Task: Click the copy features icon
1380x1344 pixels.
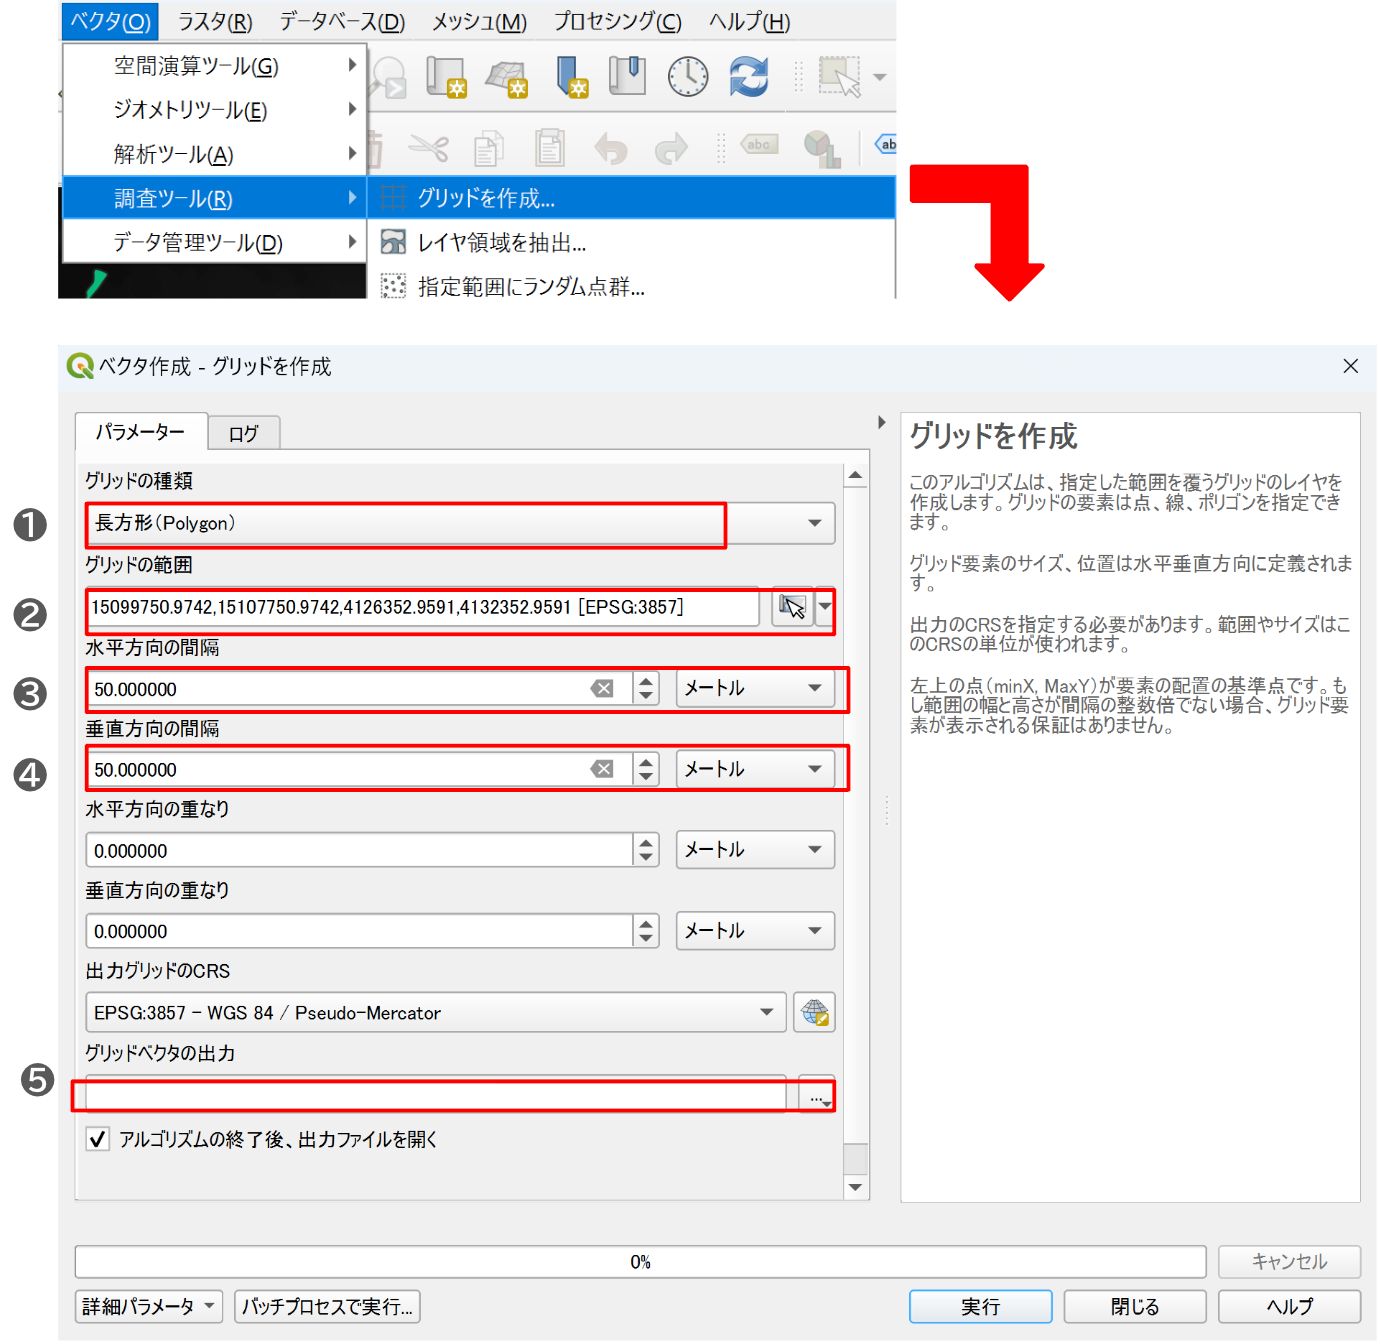Action: coord(488,149)
